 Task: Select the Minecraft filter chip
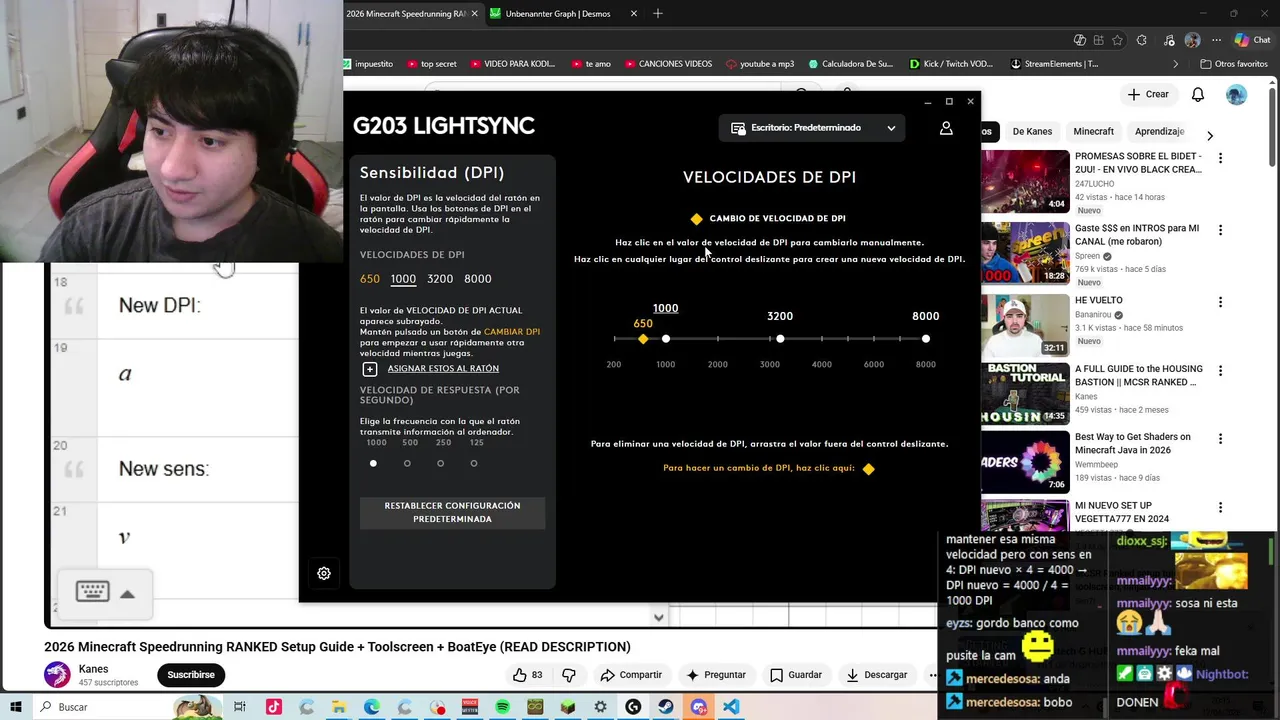tap(1093, 131)
